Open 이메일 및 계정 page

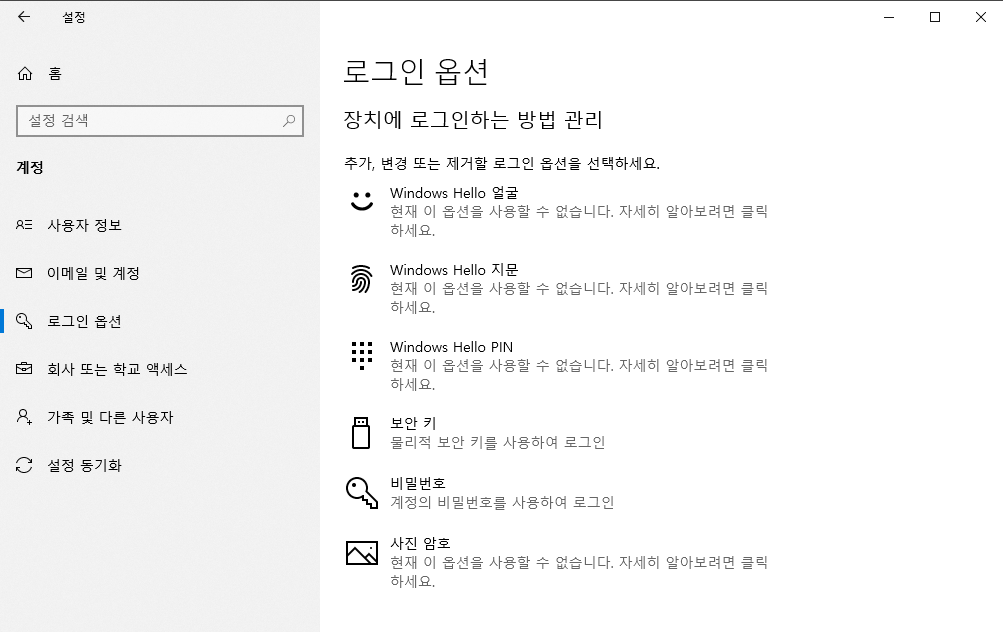(x=160, y=273)
